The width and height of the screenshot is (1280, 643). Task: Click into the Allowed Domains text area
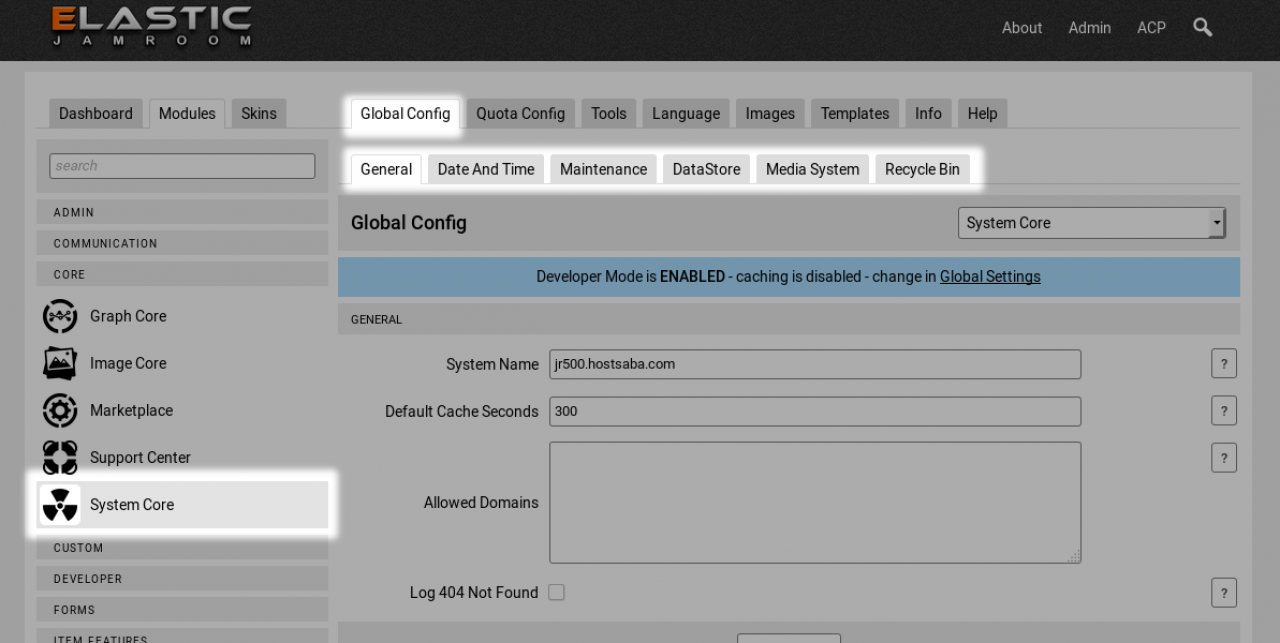click(814, 502)
